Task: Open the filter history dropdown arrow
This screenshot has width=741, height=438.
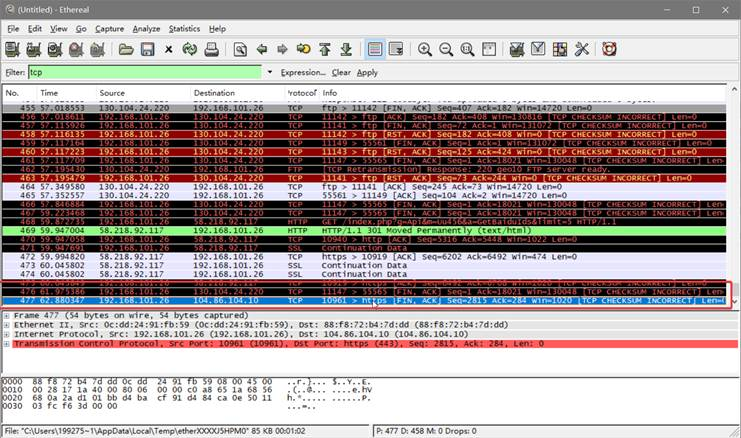Action: pos(269,72)
